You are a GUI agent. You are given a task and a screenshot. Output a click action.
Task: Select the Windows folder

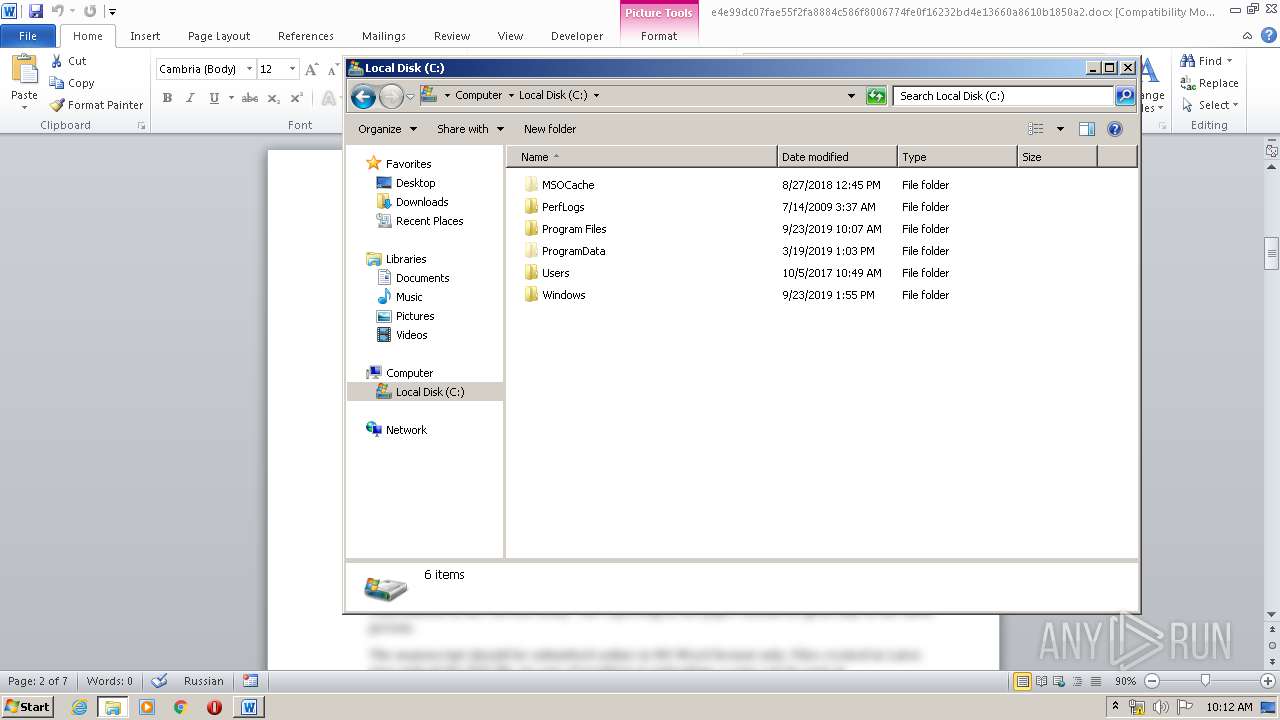[x=563, y=295]
